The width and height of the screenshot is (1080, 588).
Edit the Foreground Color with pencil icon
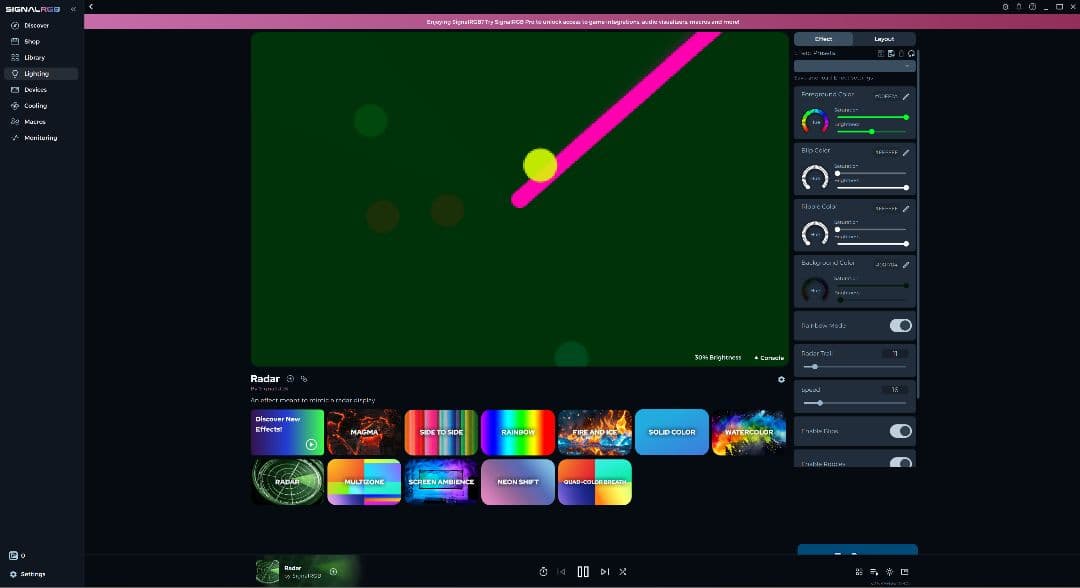(906, 96)
